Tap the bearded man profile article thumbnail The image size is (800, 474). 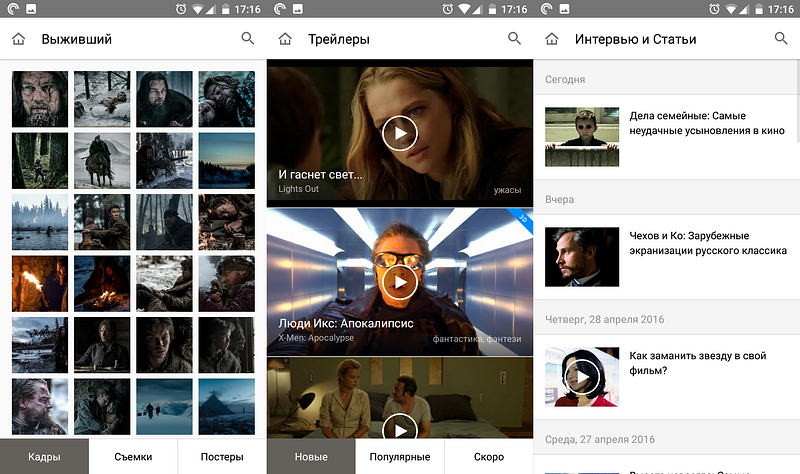582,257
